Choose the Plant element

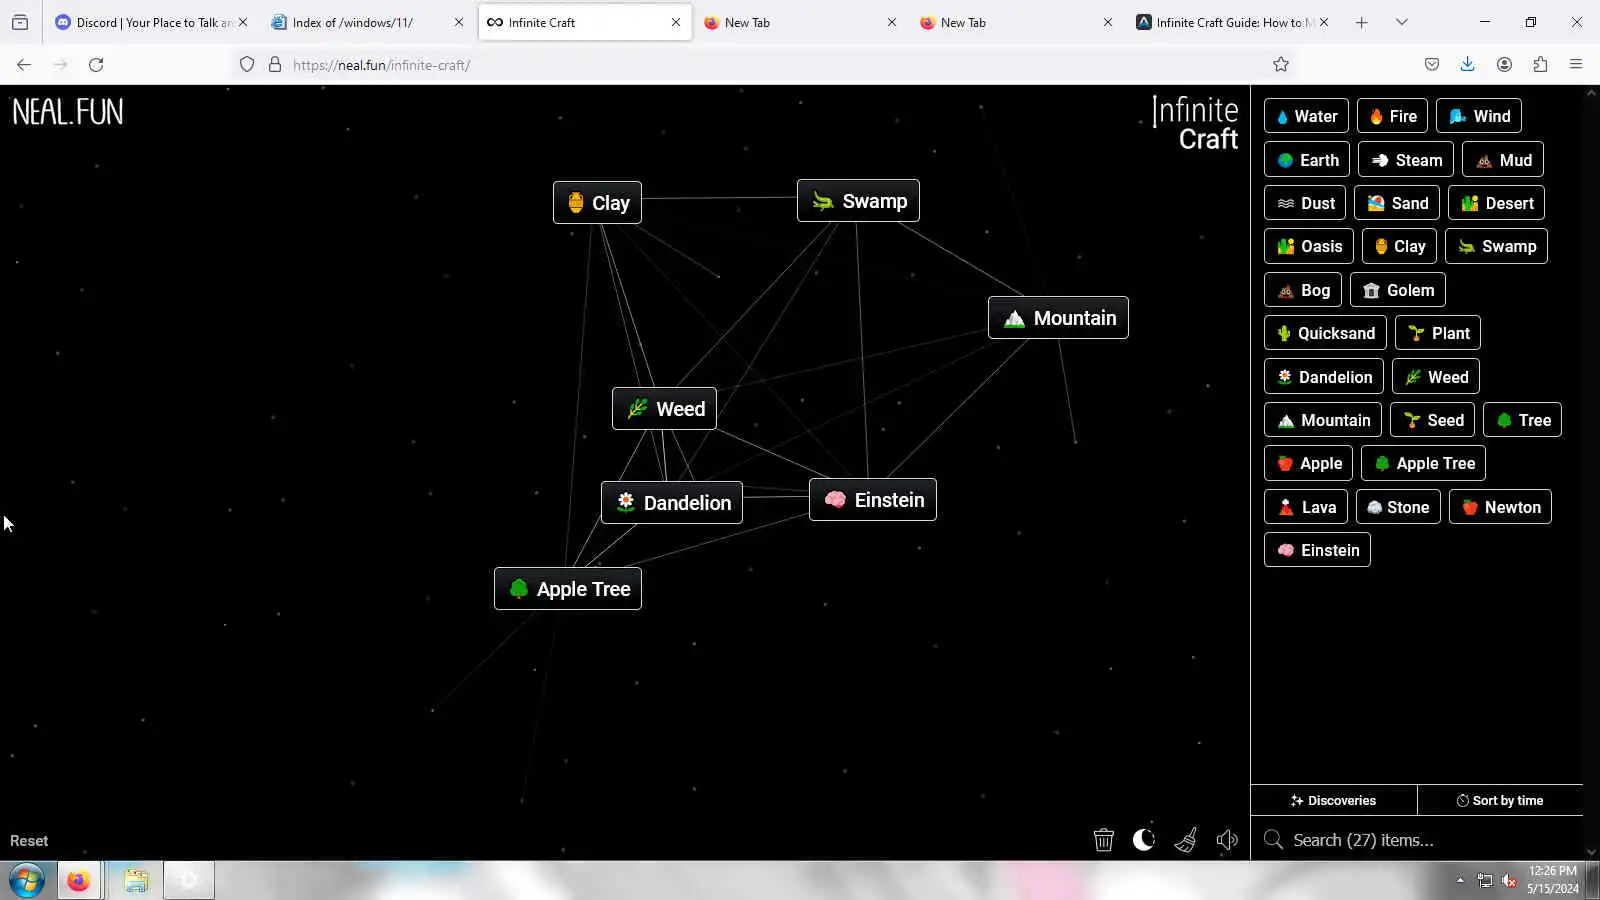coord(1438,333)
